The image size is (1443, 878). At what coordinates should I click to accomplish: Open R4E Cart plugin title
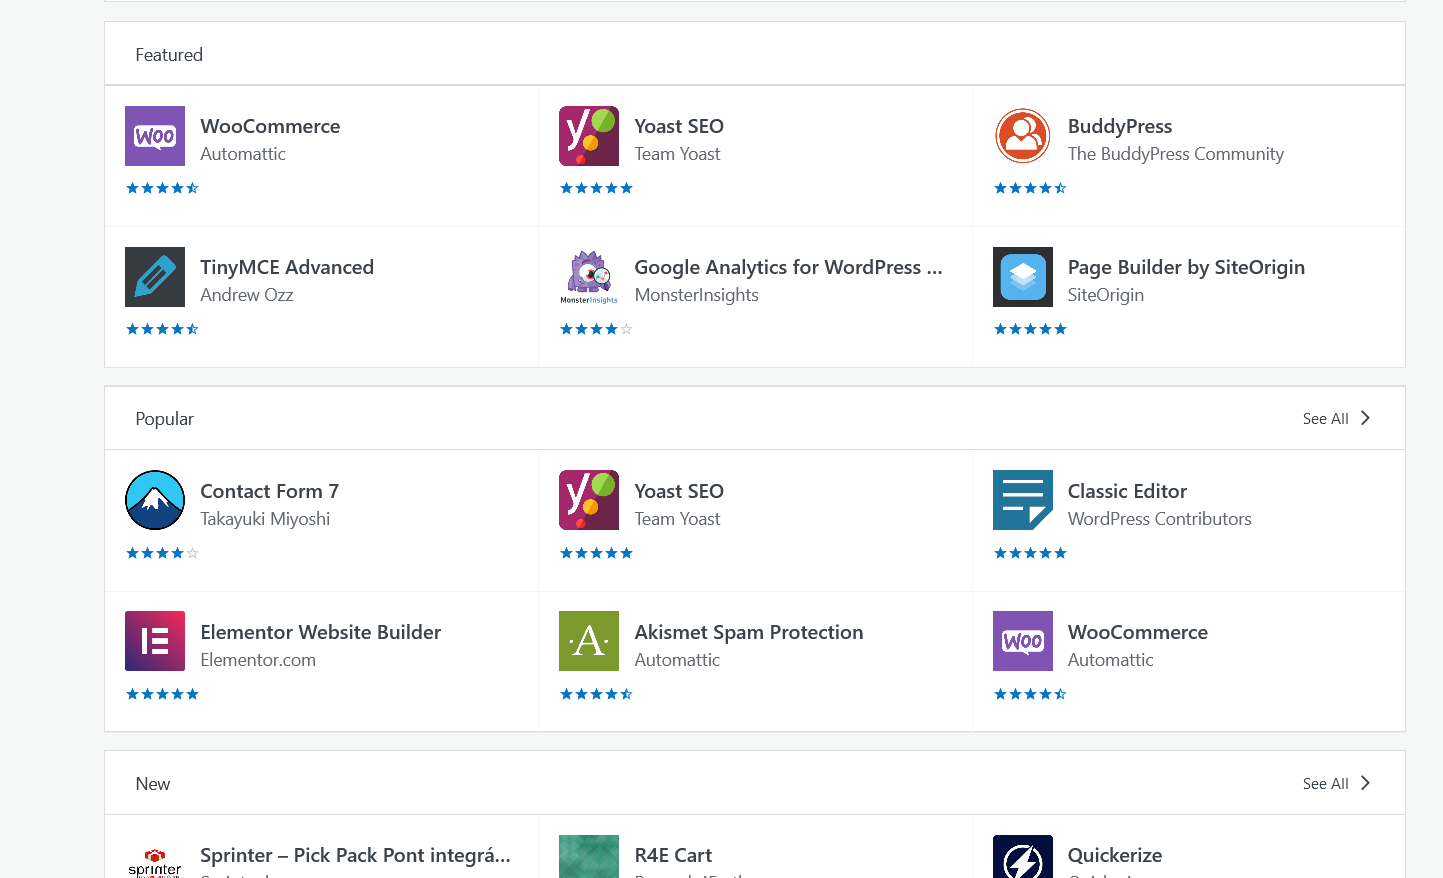coord(673,855)
